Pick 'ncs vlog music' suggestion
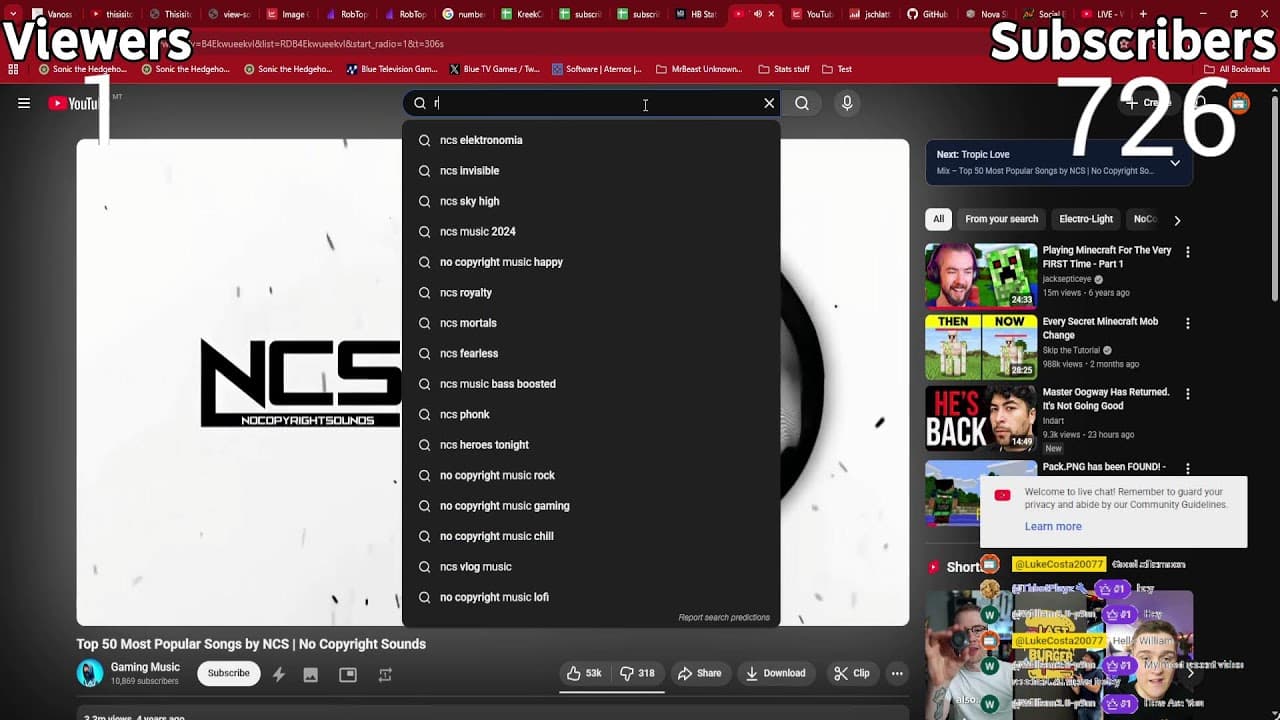1280x720 pixels. pyautogui.click(x=591, y=567)
